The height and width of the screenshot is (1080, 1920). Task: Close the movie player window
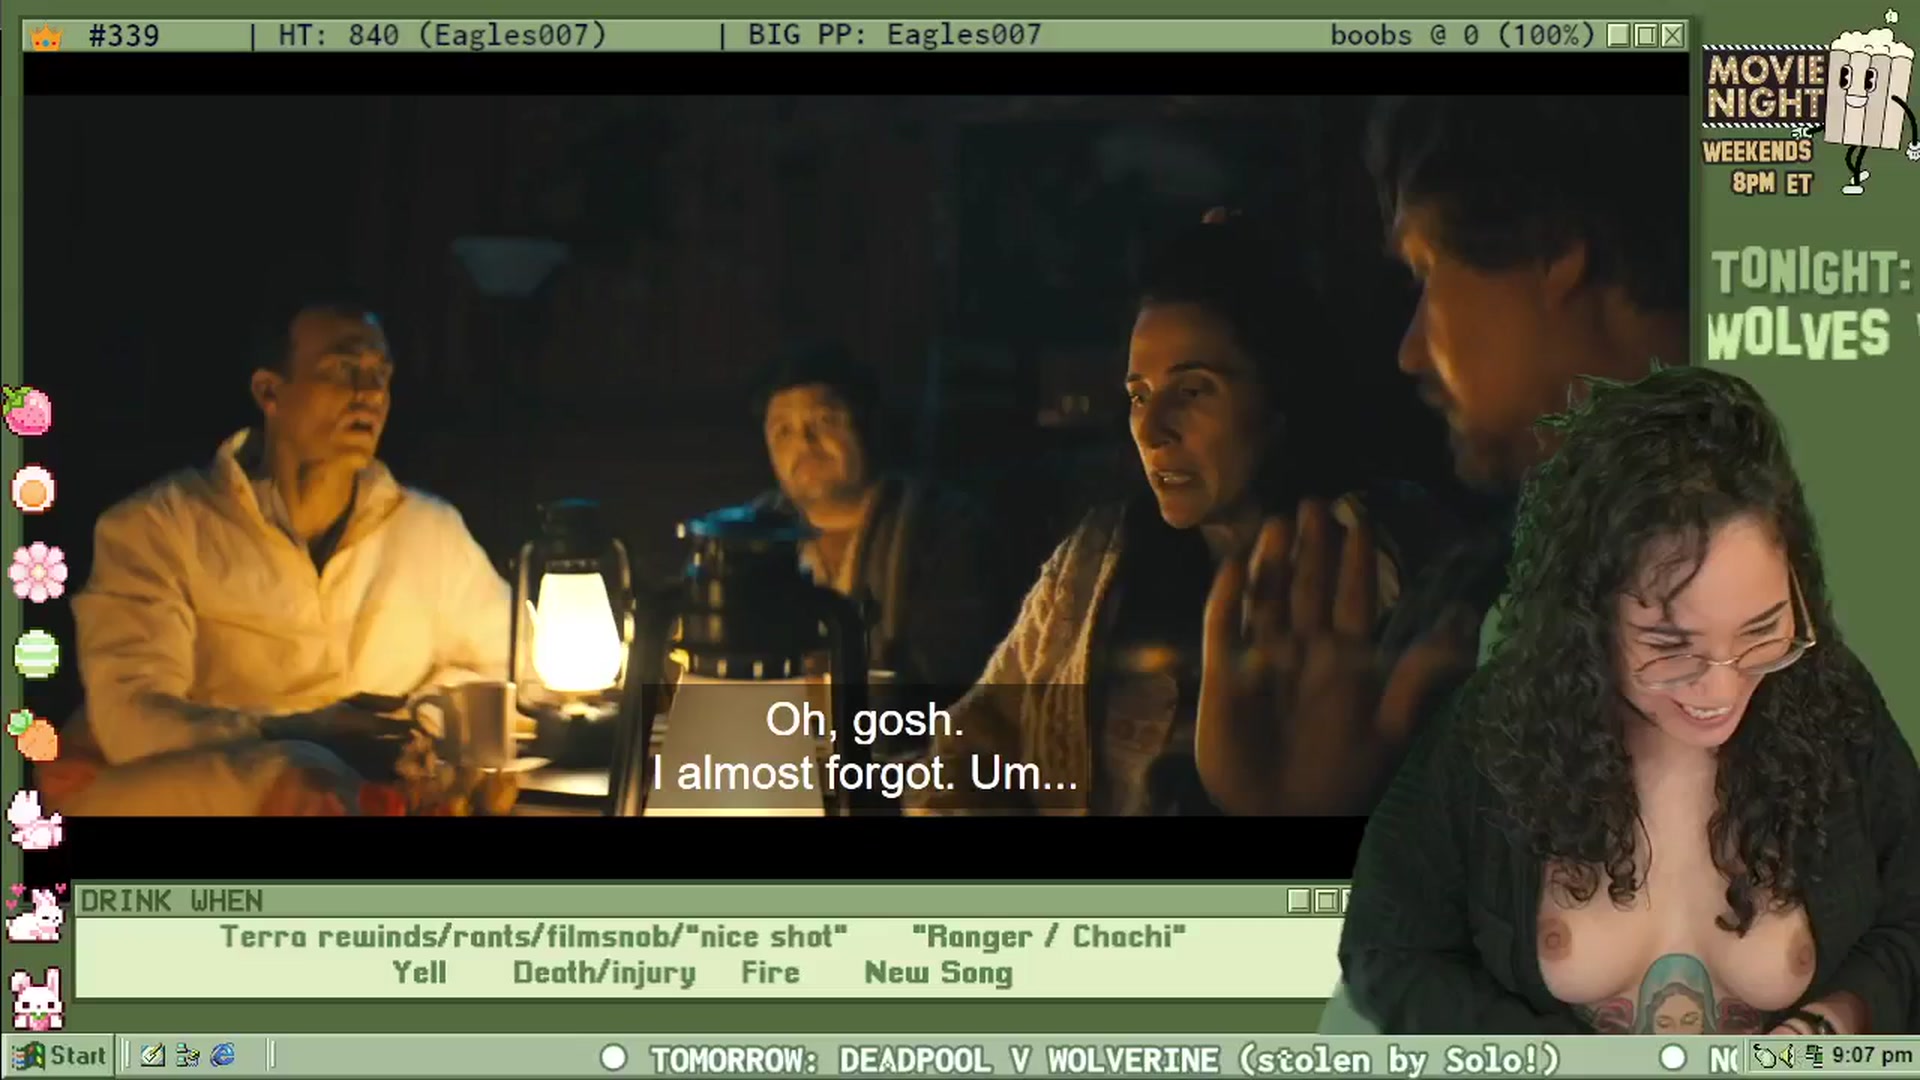point(1673,36)
